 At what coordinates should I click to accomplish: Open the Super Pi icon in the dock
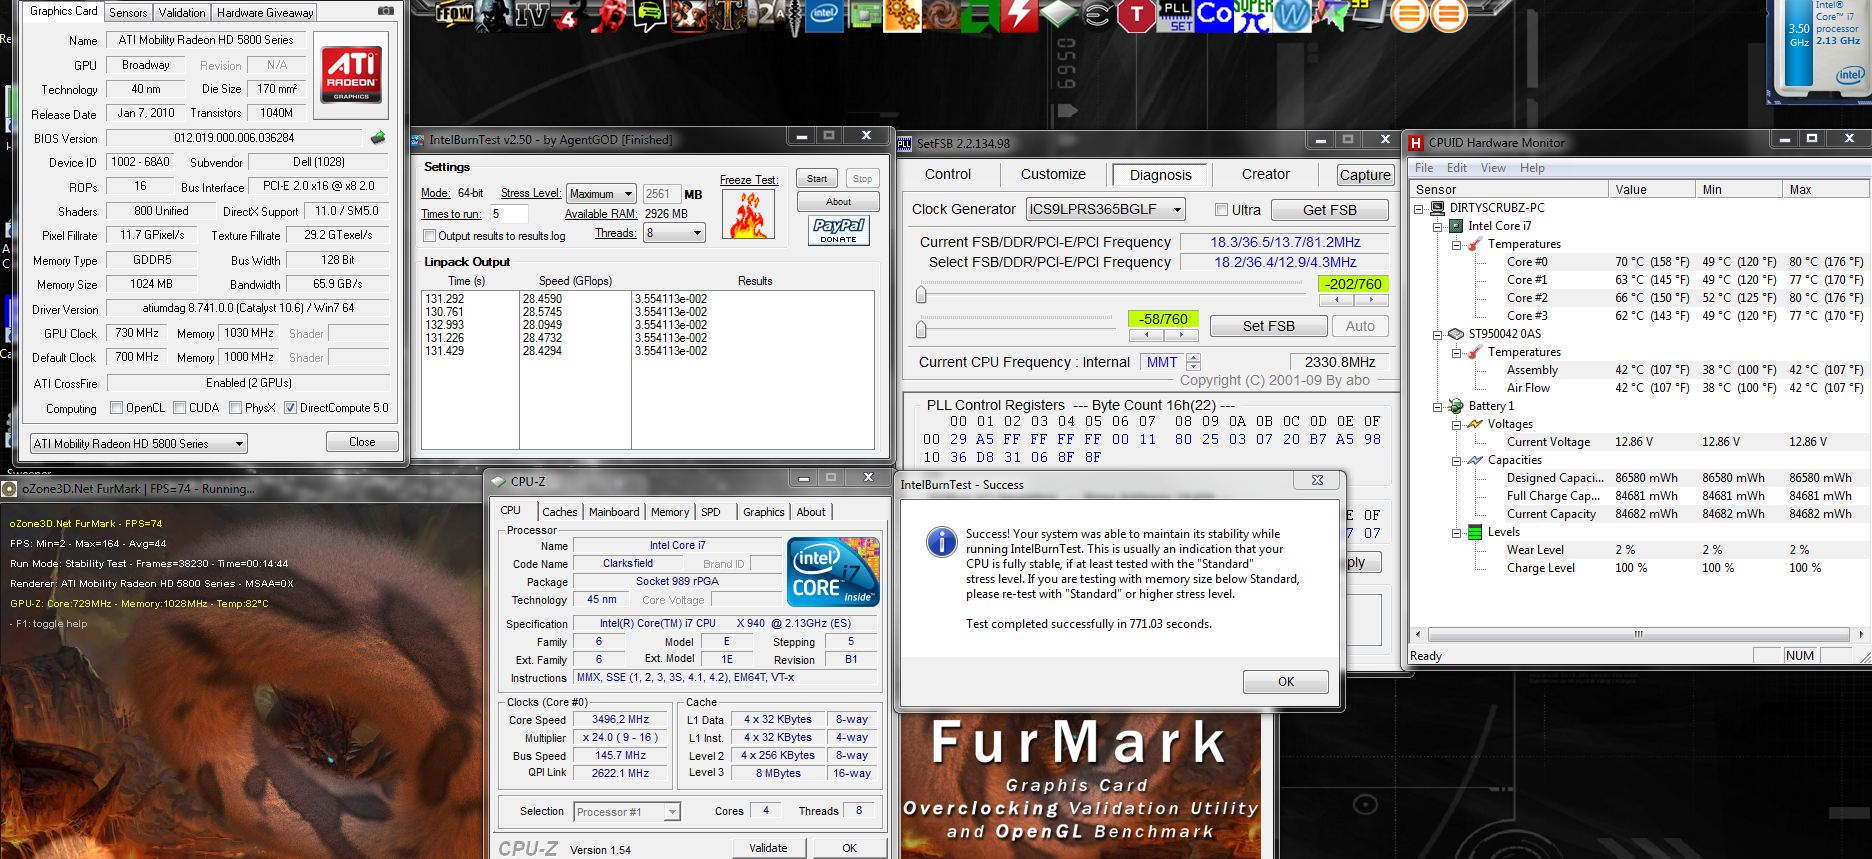(1252, 15)
